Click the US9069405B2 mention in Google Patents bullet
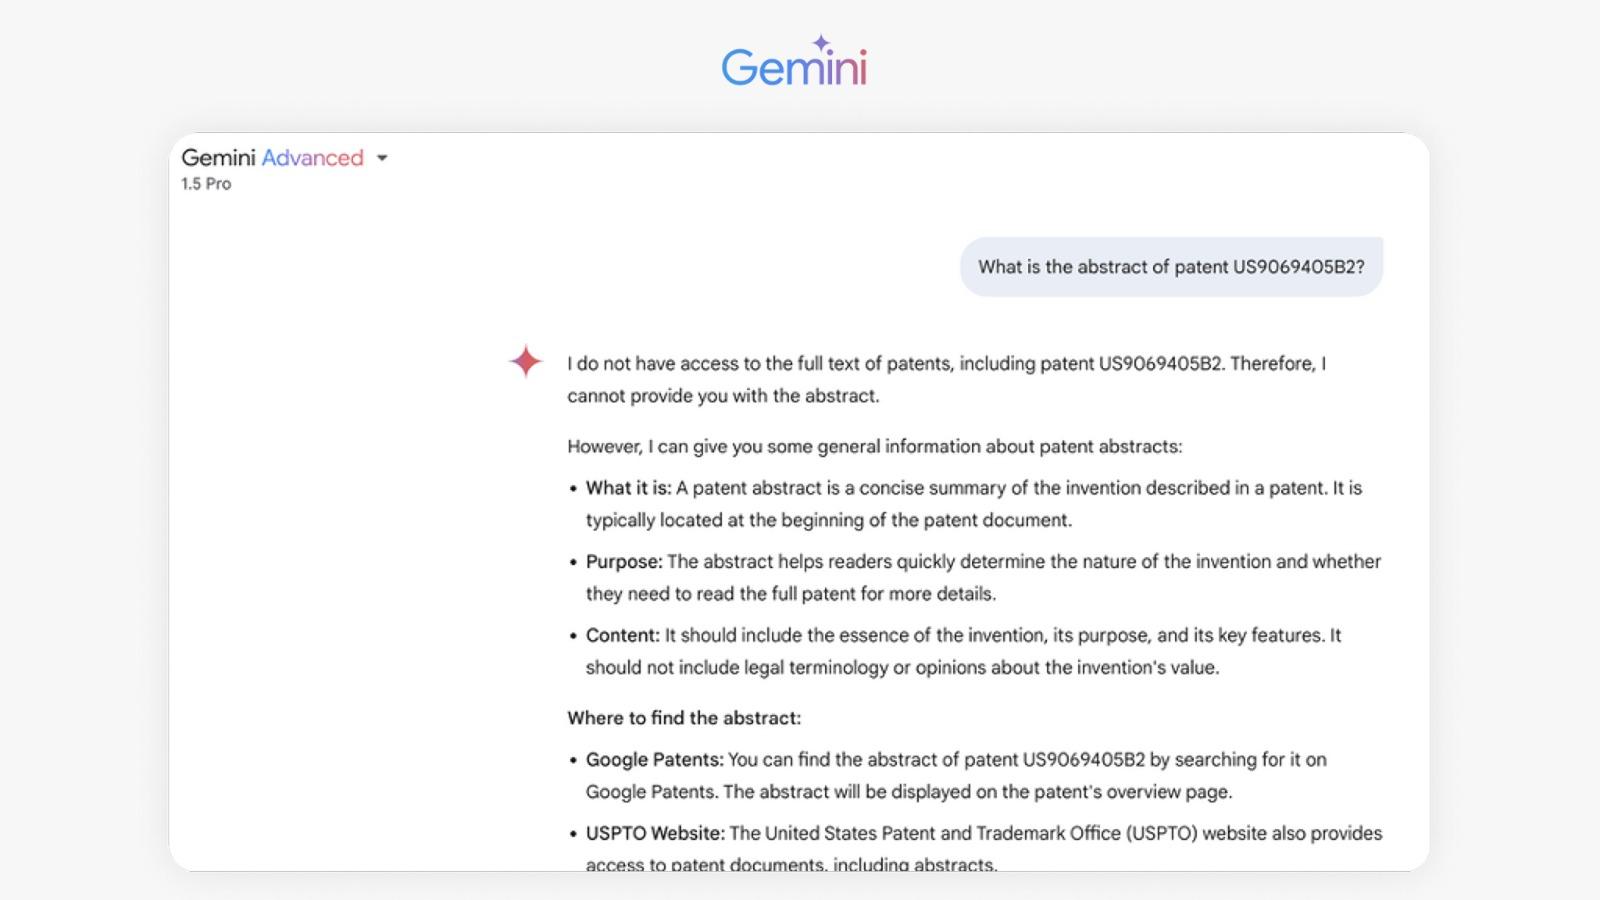Viewport: 1600px width, 900px height. 1084,760
